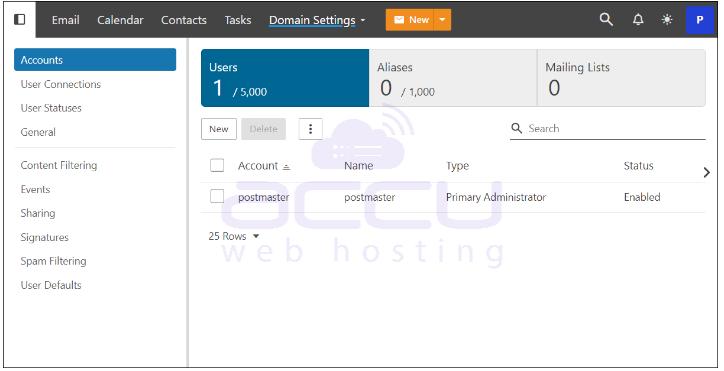Open User Statuses in the sidebar
724x371 pixels.
(x=51, y=108)
